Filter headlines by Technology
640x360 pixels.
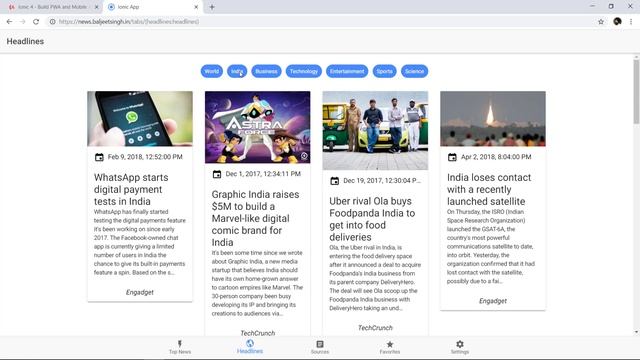[x=304, y=71]
